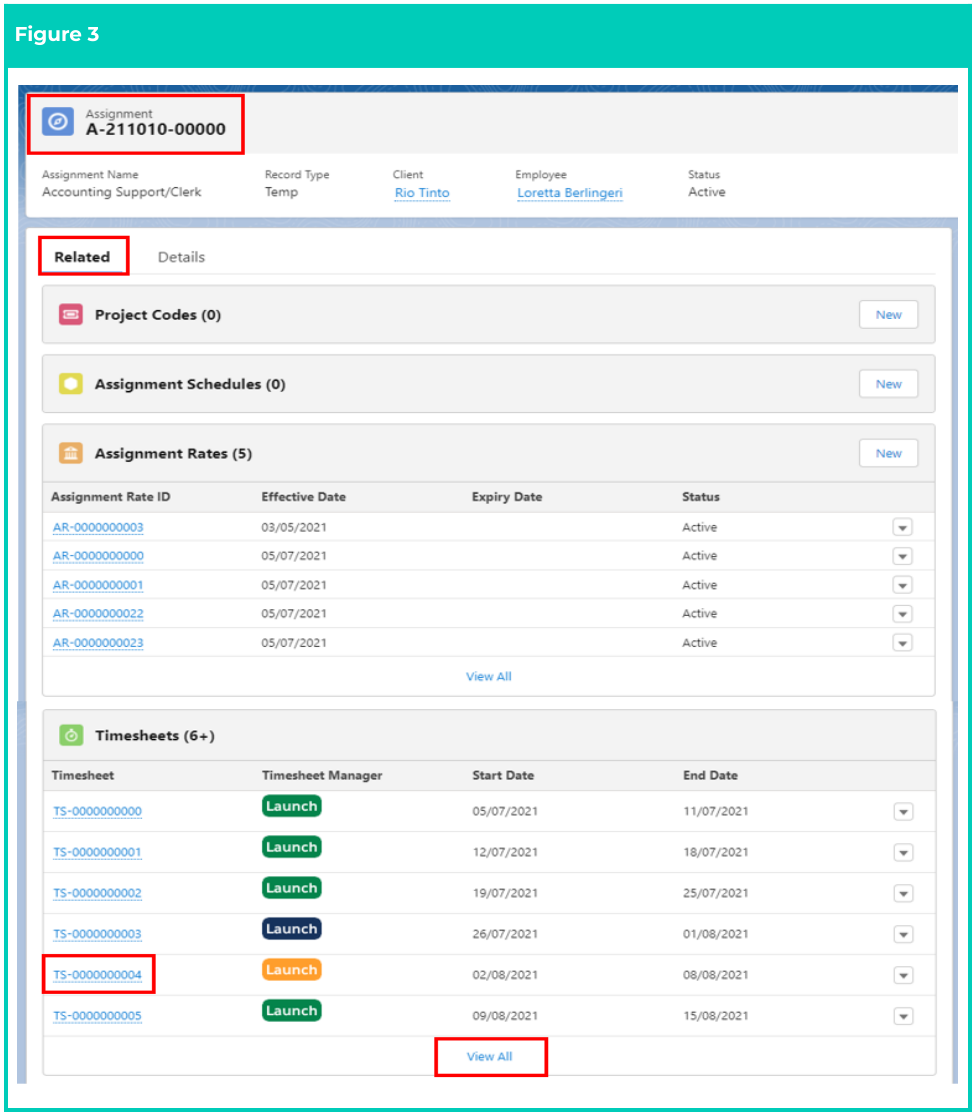Click the Project Codes section icon
This screenshot has width=976, height=1116.
[70, 315]
